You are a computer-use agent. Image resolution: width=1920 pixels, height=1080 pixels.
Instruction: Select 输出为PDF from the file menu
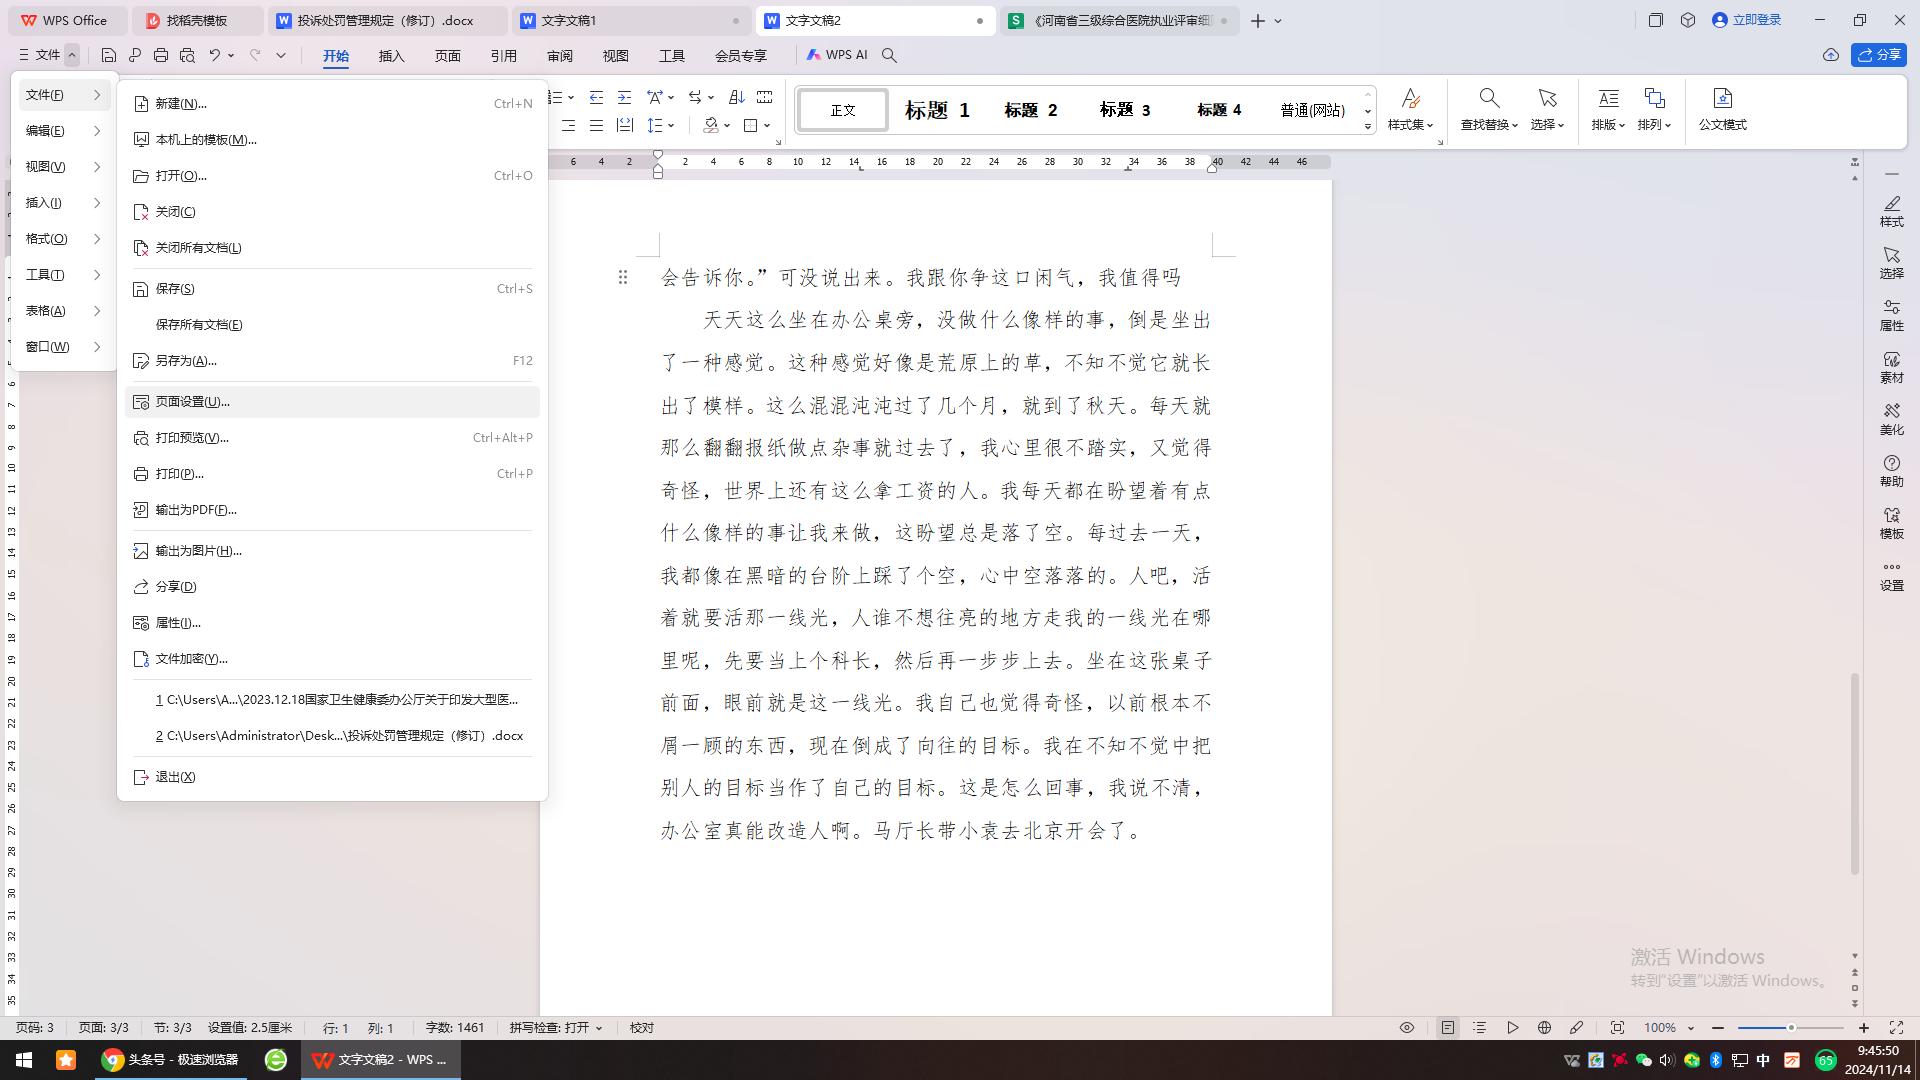pyautogui.click(x=194, y=510)
